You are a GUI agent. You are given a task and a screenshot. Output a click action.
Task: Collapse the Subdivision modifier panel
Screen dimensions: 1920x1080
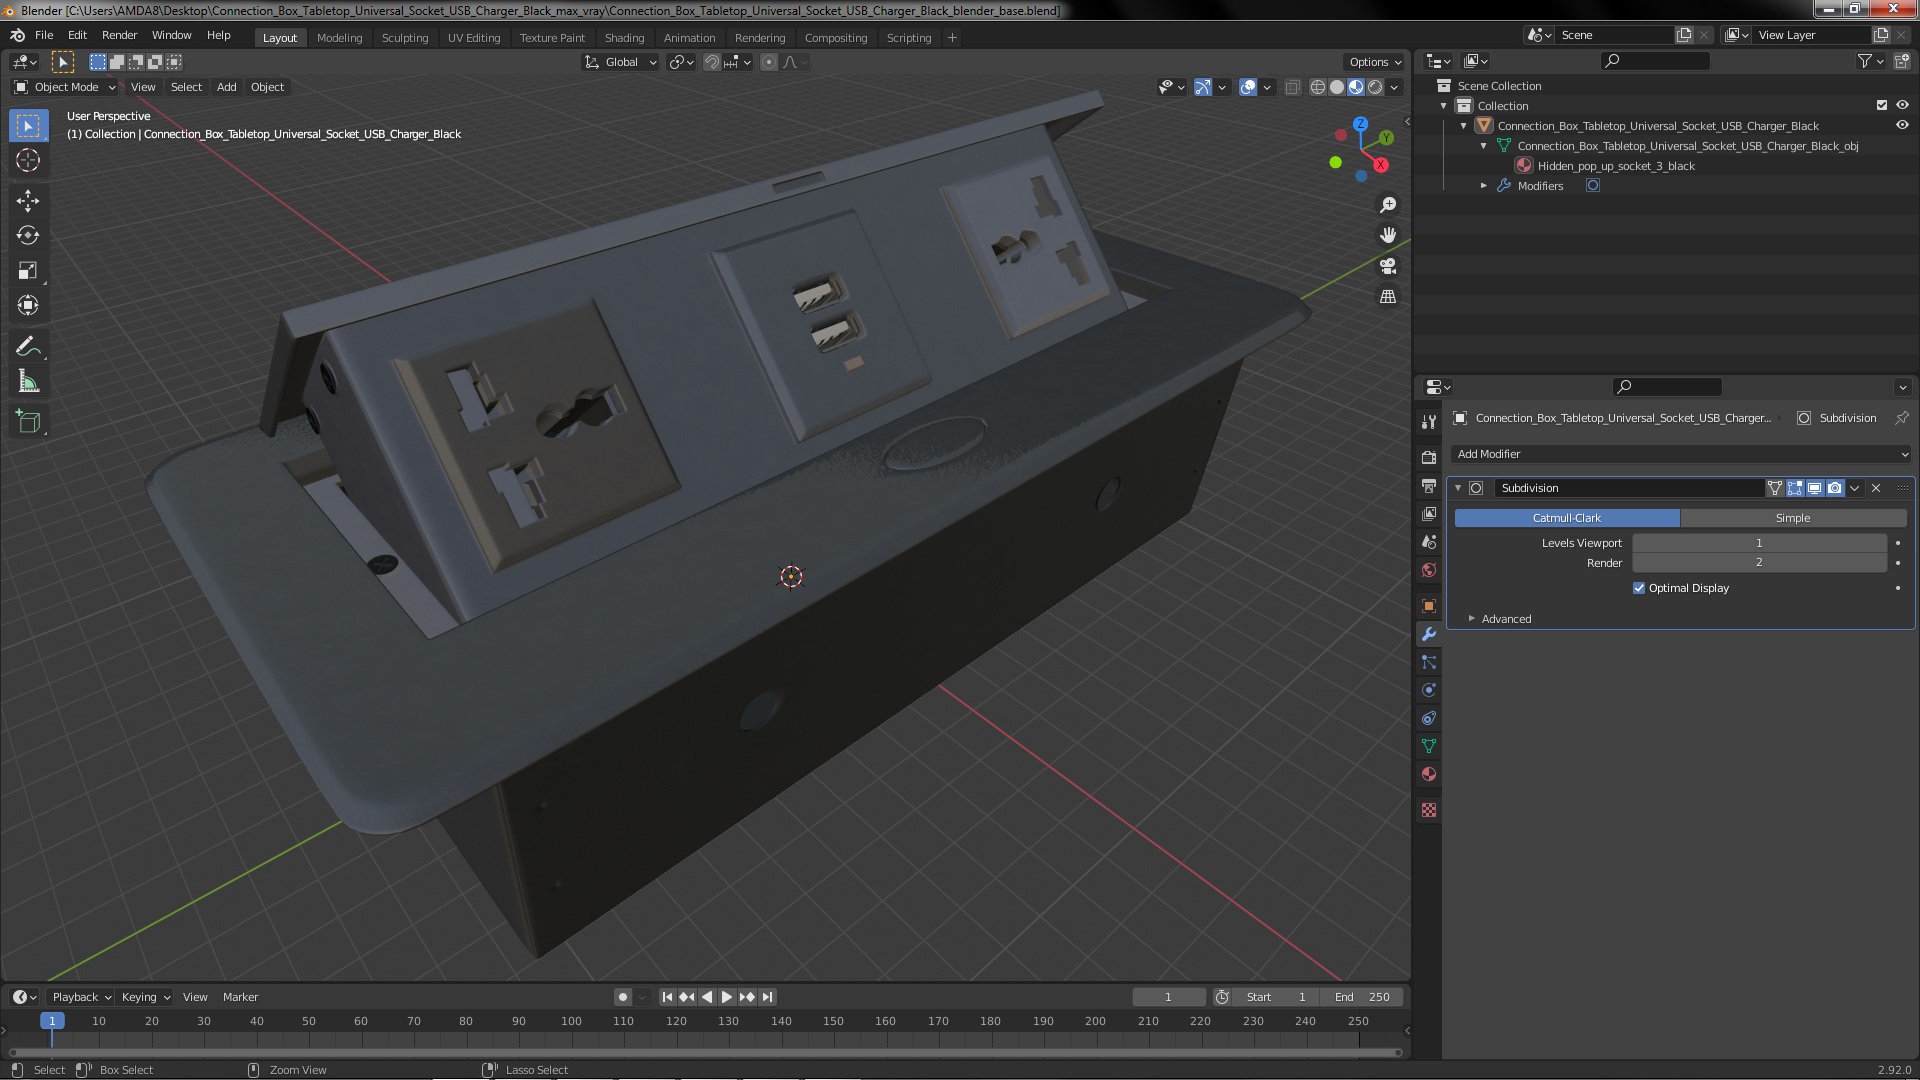[x=1458, y=488]
